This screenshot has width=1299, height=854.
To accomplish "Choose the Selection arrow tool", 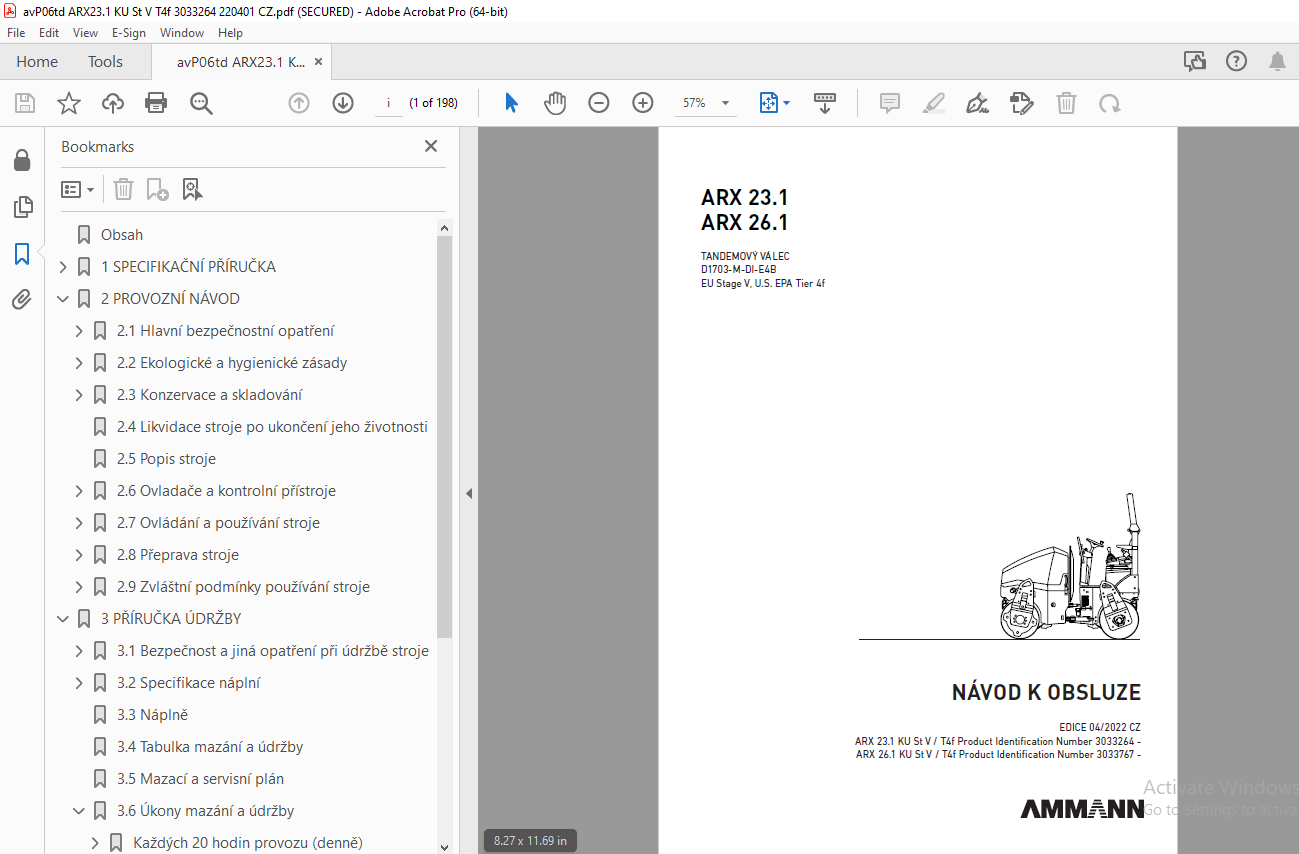I will (x=511, y=103).
